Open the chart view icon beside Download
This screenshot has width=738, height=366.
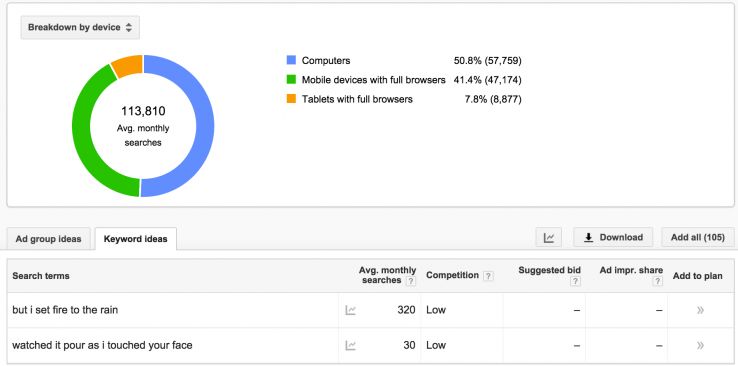point(549,238)
